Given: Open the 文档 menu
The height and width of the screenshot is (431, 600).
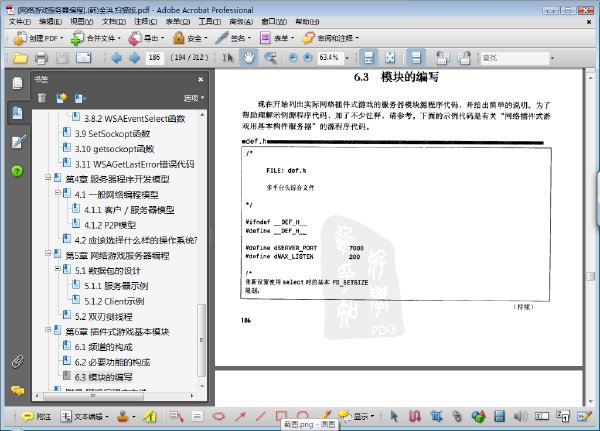Looking at the screenshot, I should coord(114,21).
